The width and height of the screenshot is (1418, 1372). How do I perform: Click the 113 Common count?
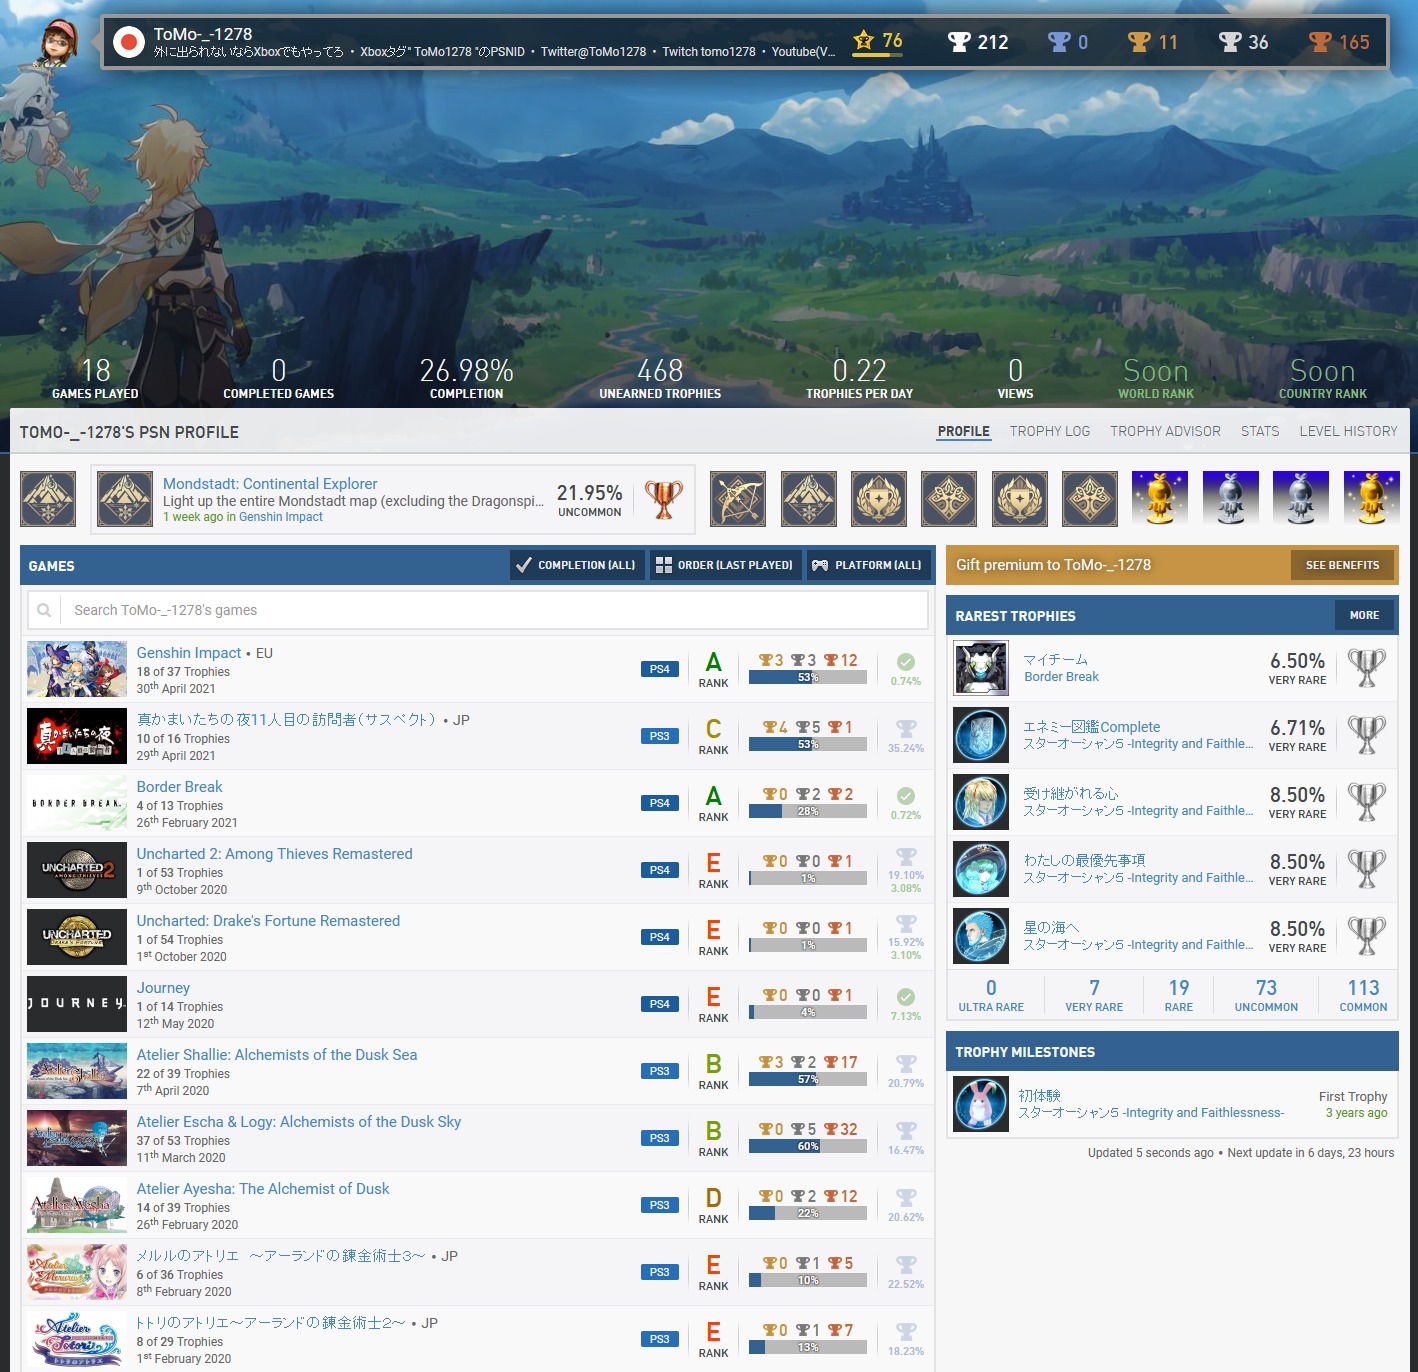click(x=1363, y=995)
